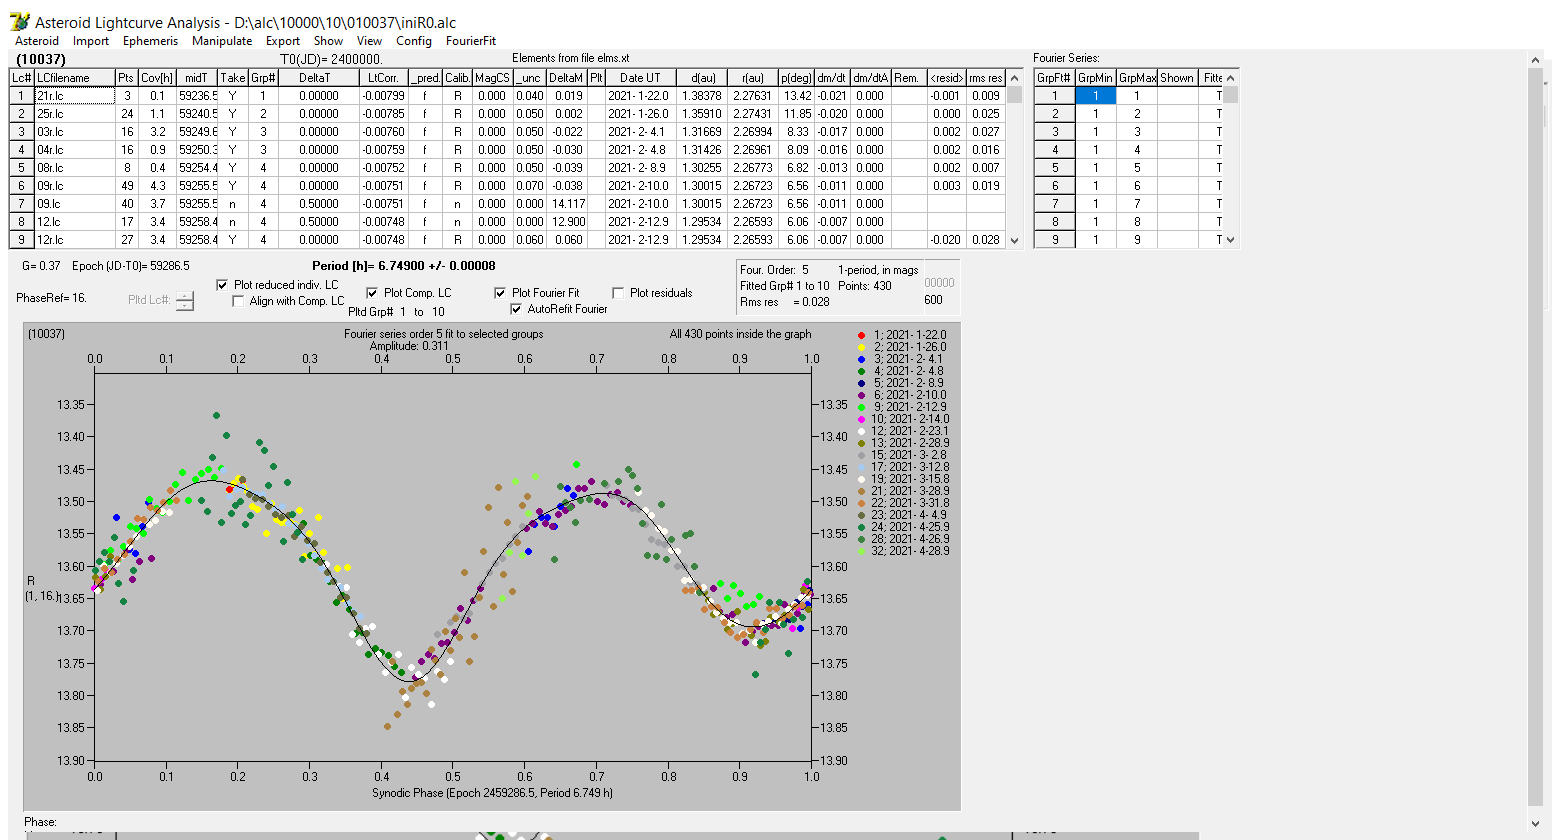Select the 12r.lc filename cell
1552x840 pixels.
pos(74,240)
